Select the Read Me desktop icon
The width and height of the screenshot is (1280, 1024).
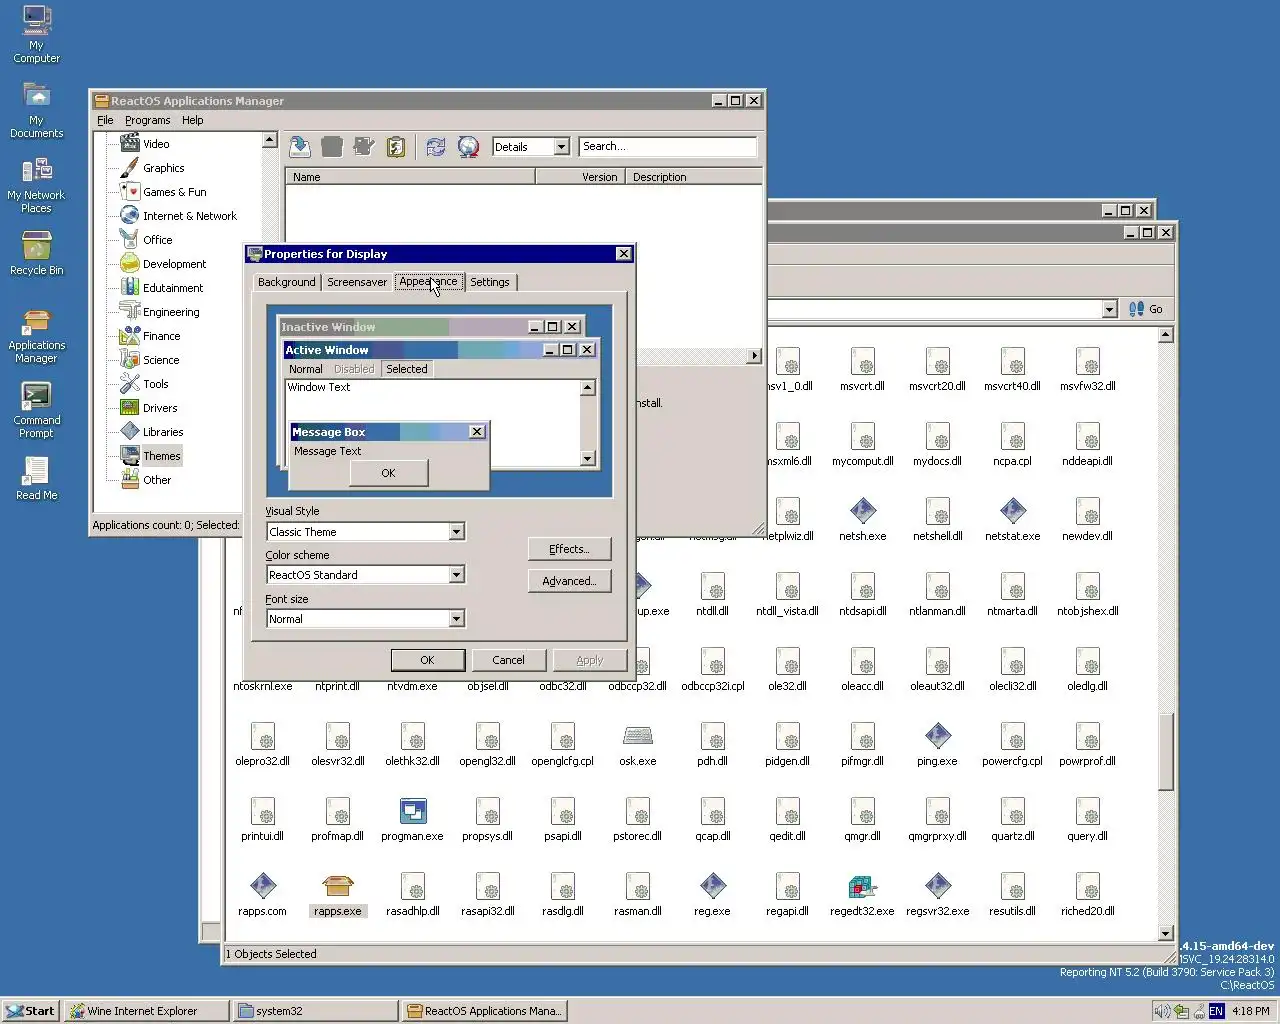coord(36,478)
